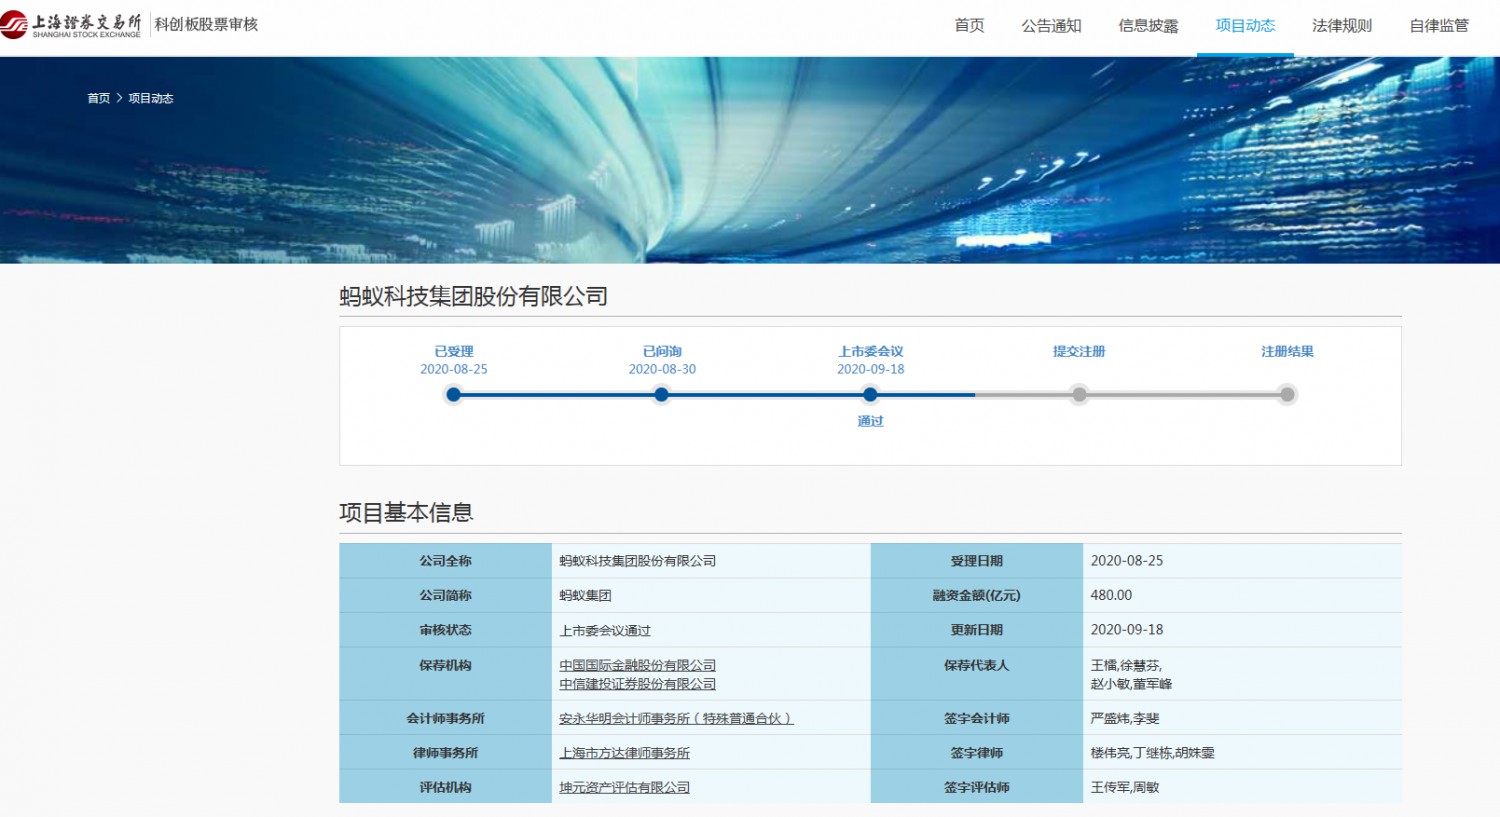Click the 上市委会议 stage label
1500x817 pixels.
pos(871,351)
